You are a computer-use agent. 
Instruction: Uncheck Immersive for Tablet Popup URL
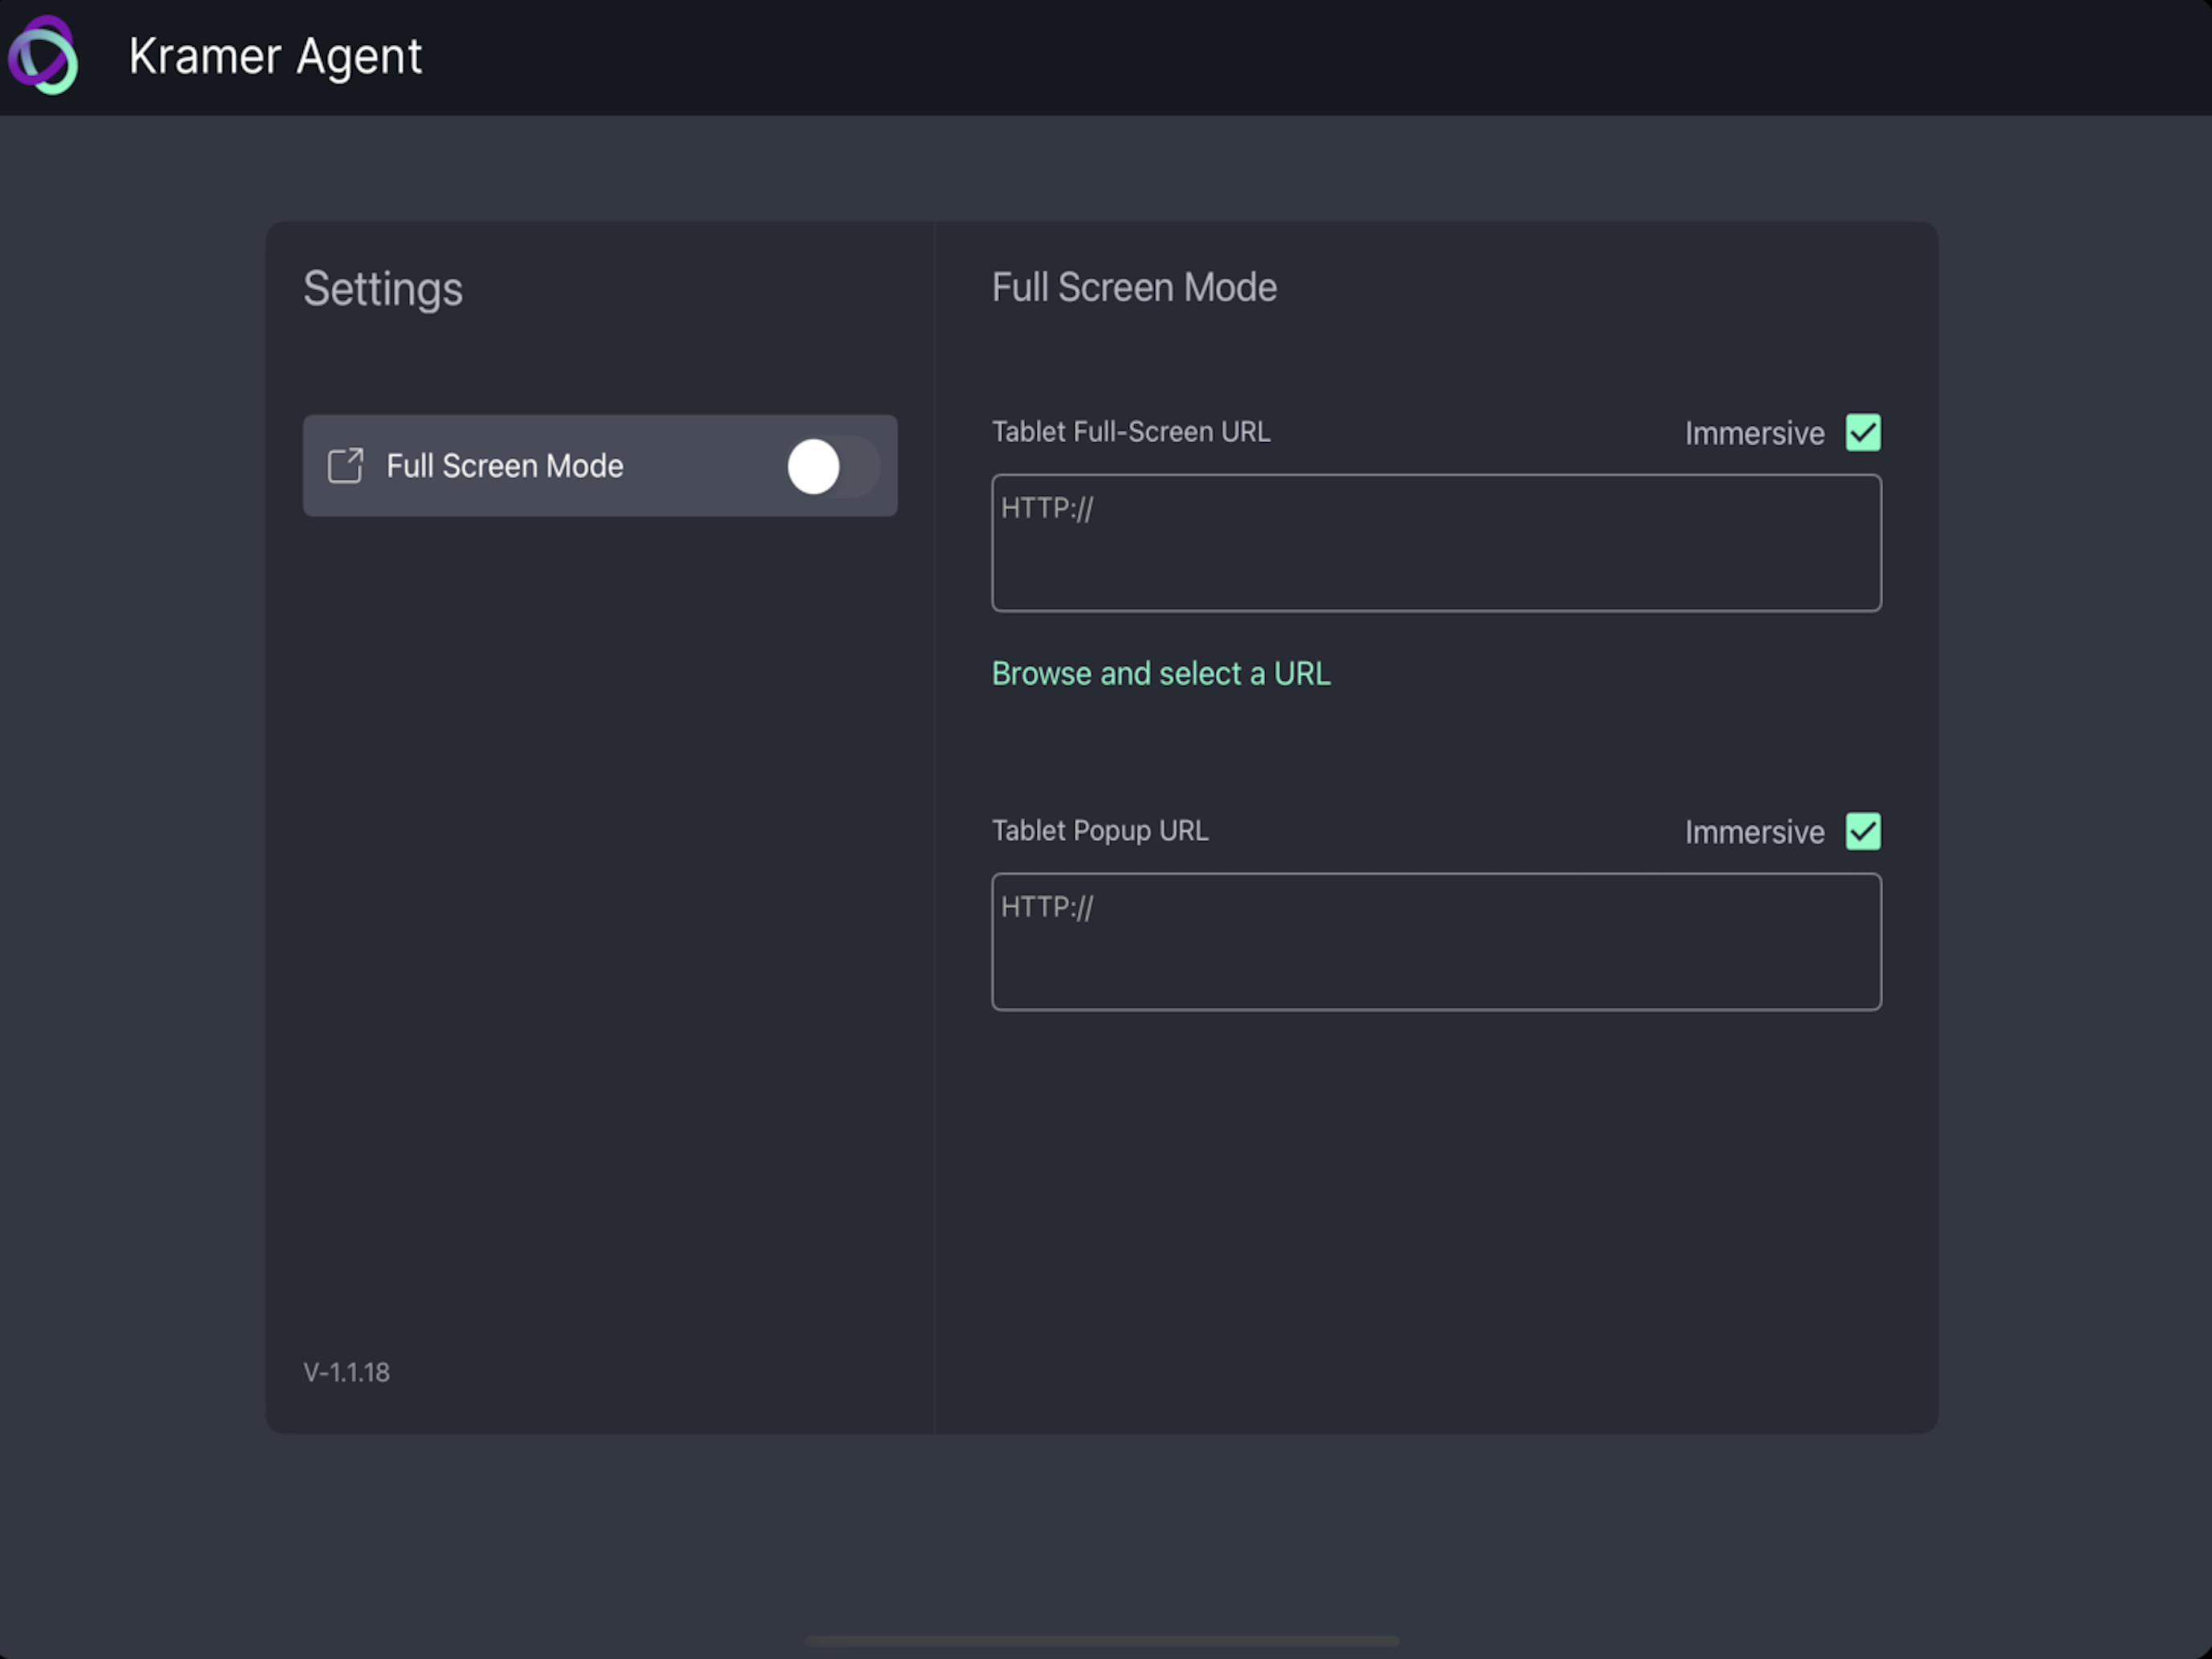[x=1863, y=832]
